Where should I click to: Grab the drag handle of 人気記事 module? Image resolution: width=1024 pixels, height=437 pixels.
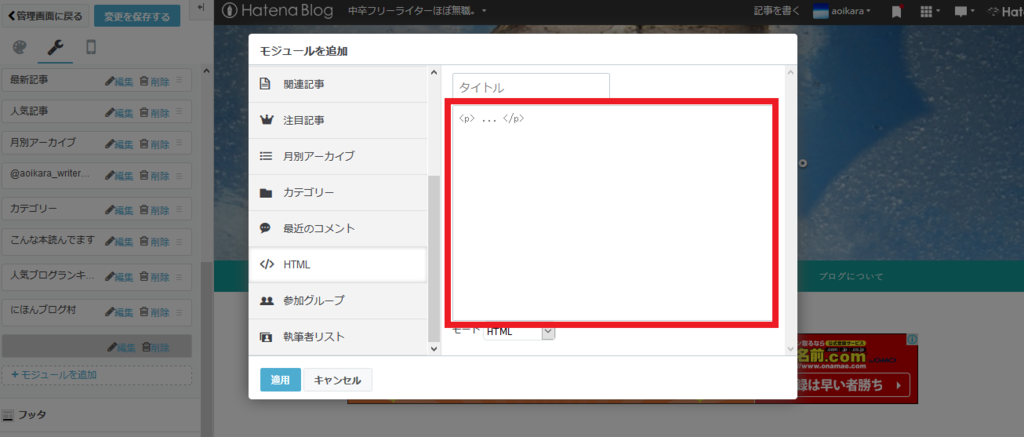pos(179,112)
